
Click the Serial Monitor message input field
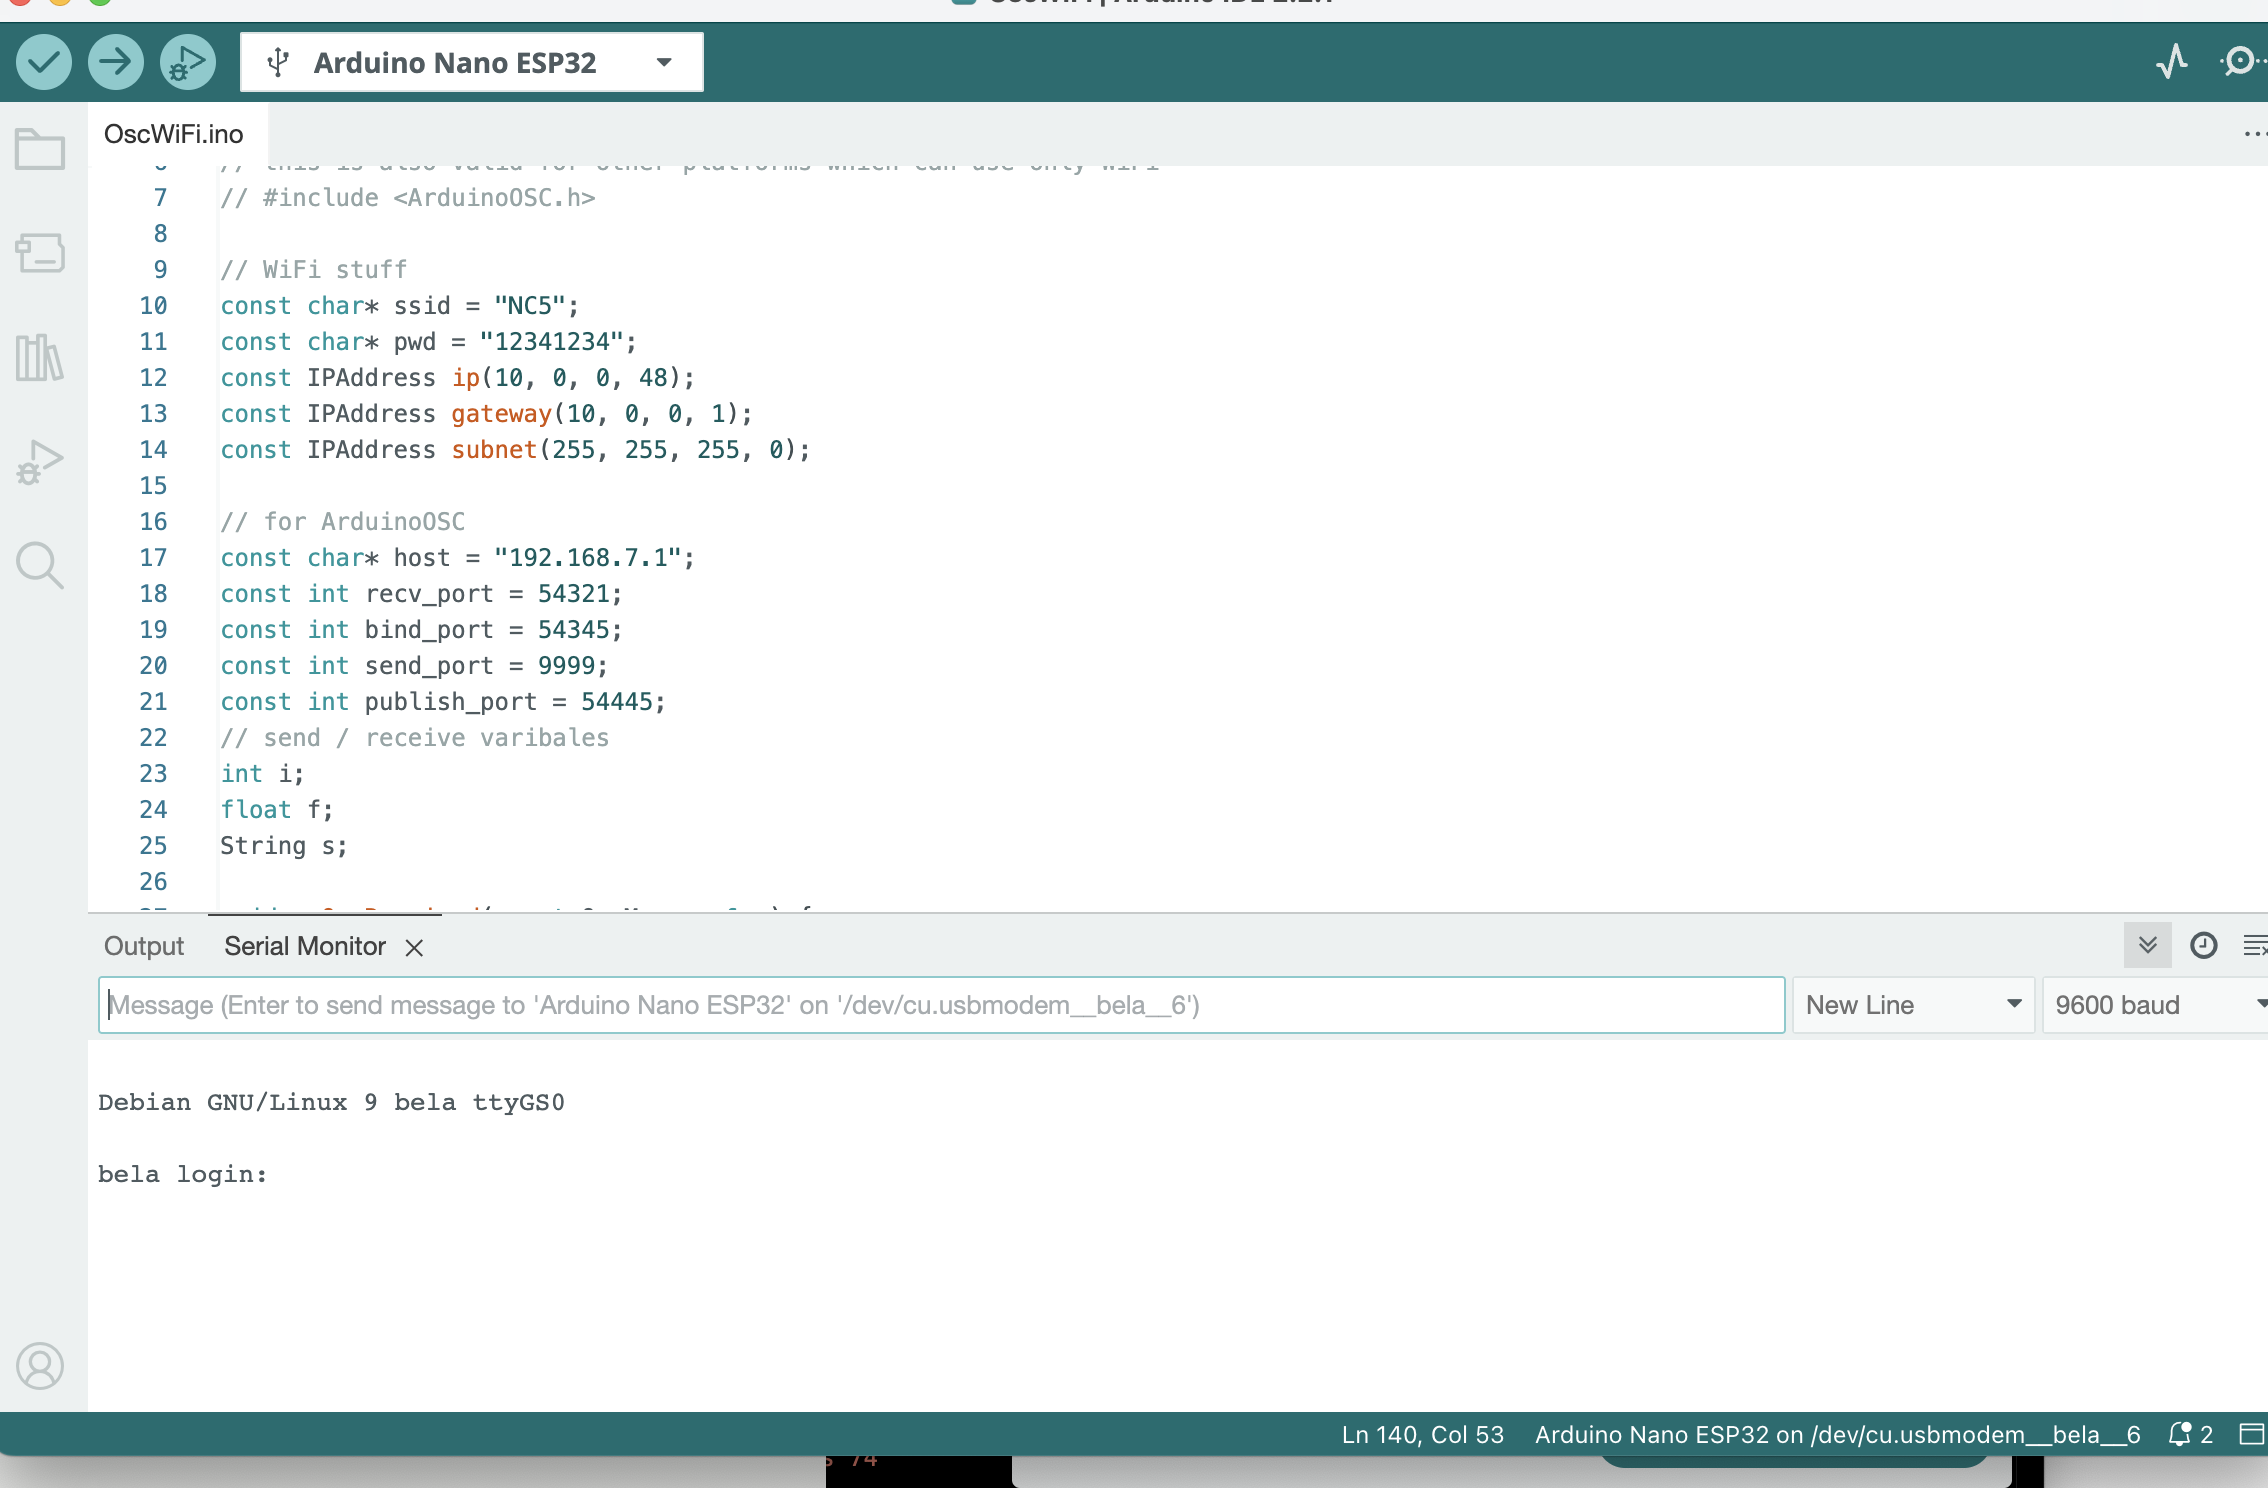[x=900, y=1005]
